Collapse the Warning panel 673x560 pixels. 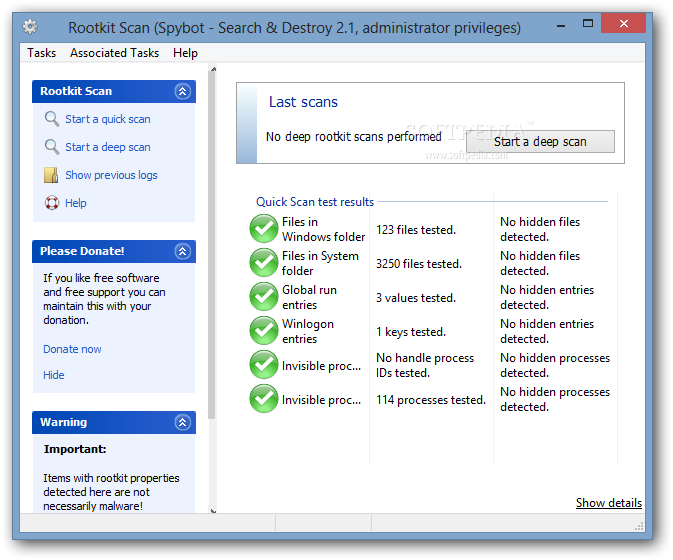pyautogui.click(x=182, y=422)
